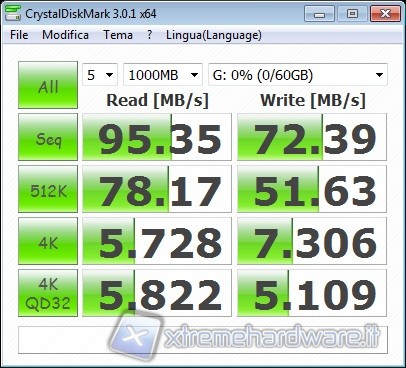Click the Seq write result 72.39
This screenshot has height=368, width=406.
(312, 137)
